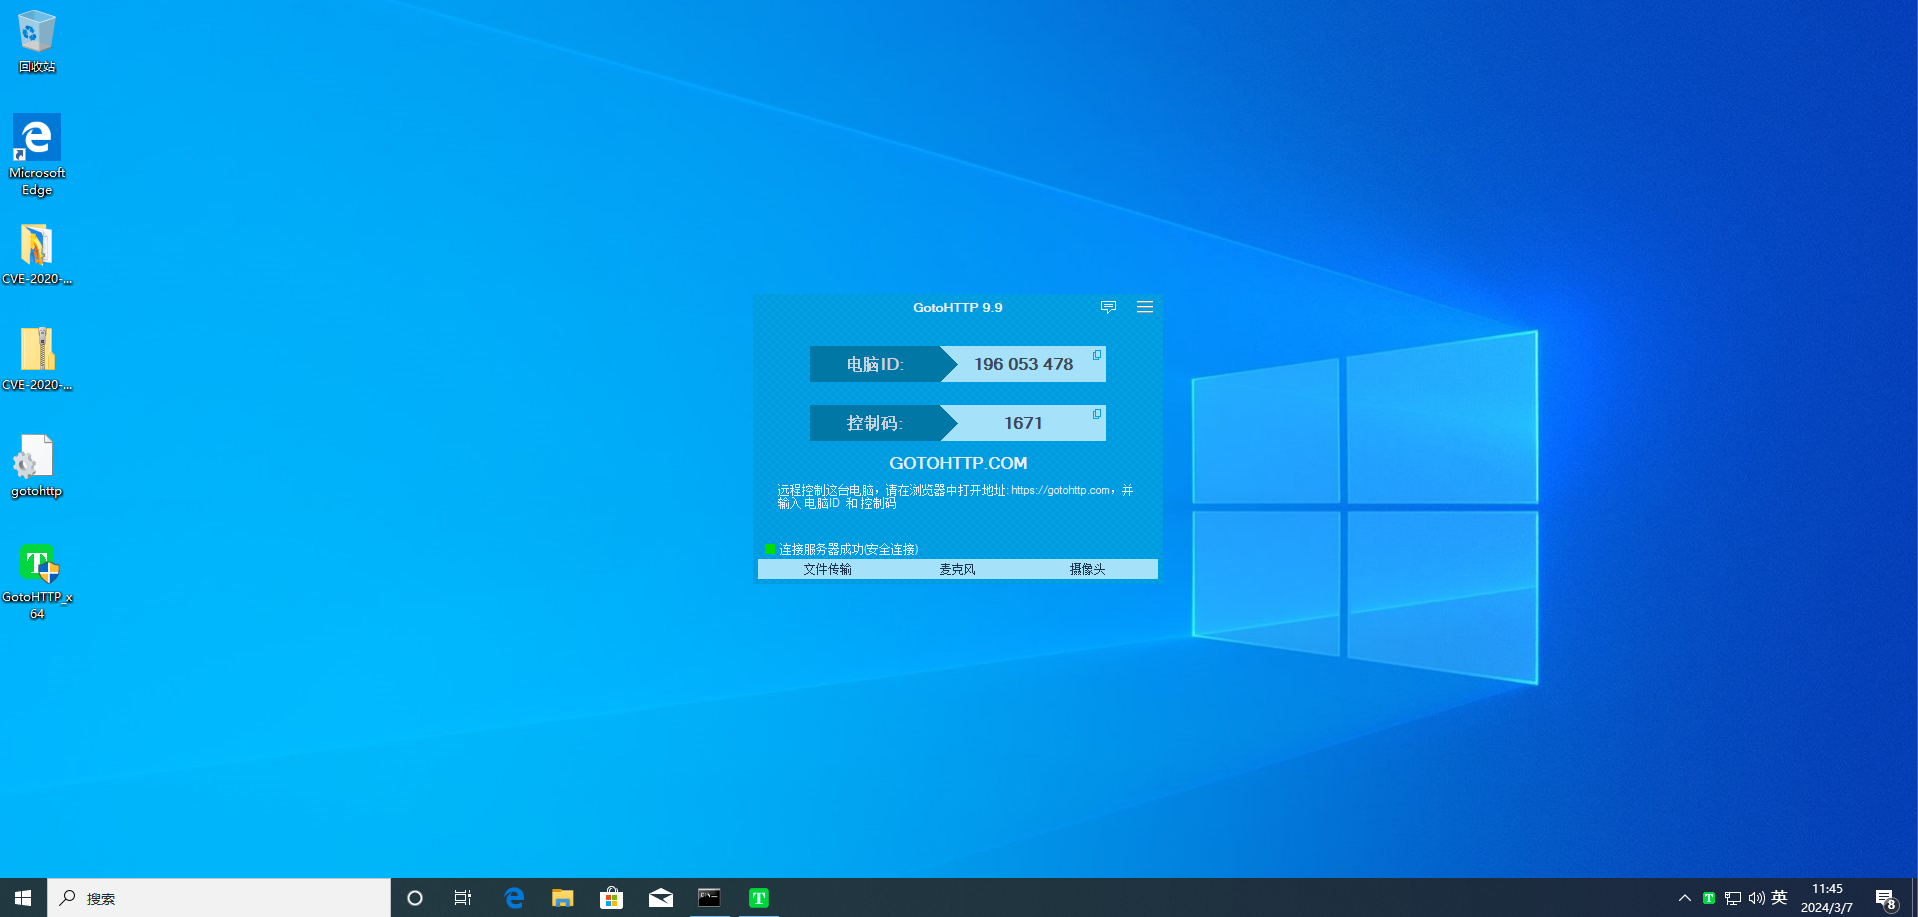This screenshot has width=1918, height=917.
Task: Toggle the 英 input language indicator
Action: click(1779, 898)
